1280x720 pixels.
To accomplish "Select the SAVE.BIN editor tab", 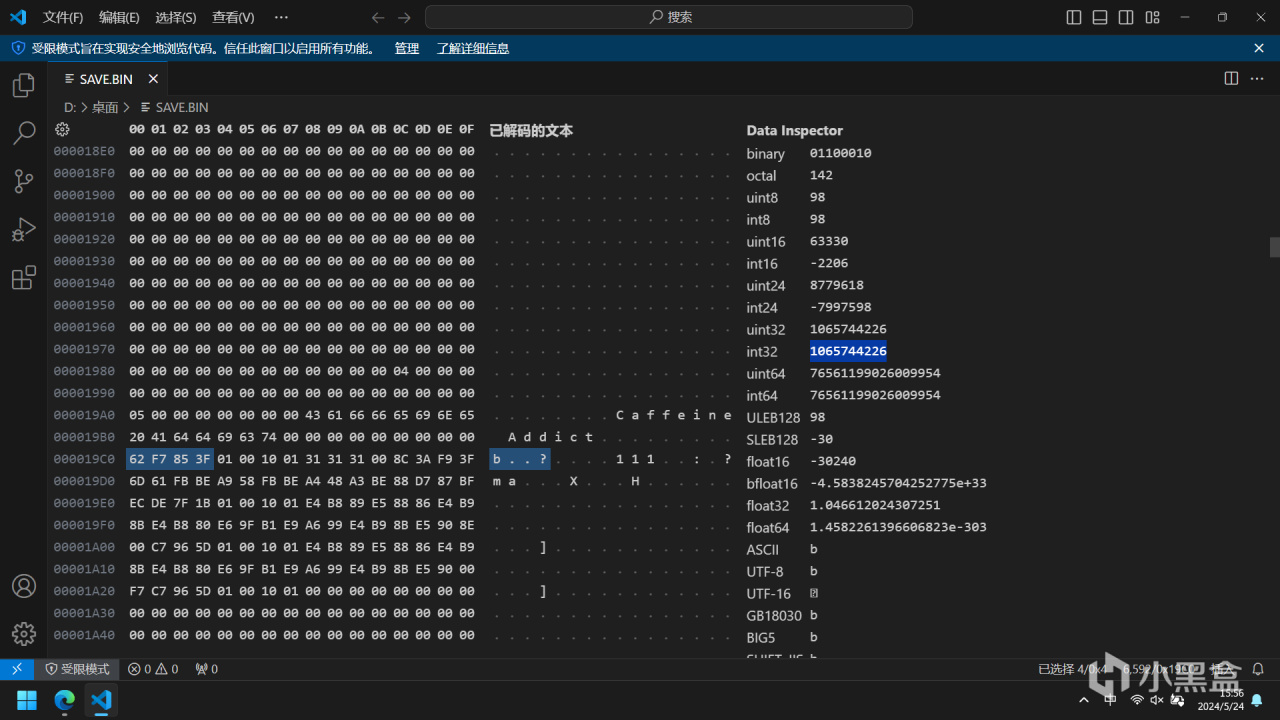I will (x=107, y=79).
